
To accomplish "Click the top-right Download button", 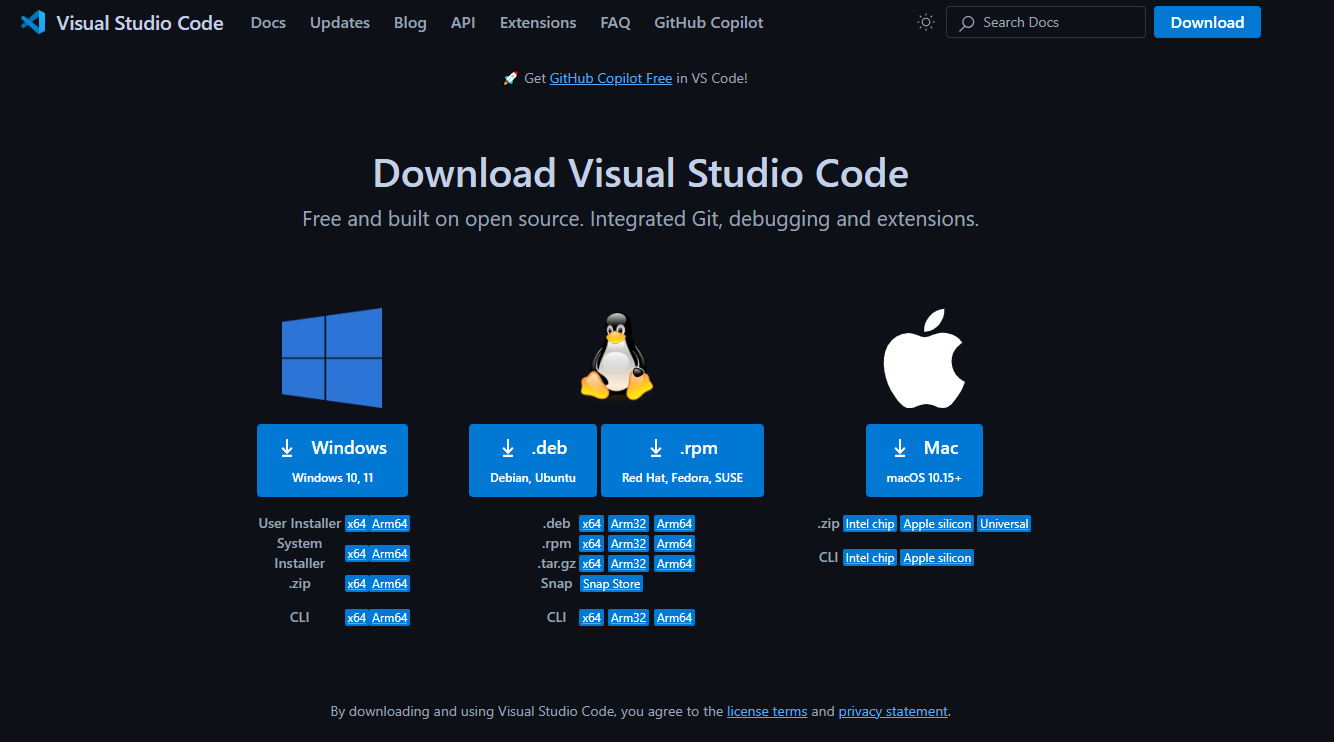I will coord(1207,22).
